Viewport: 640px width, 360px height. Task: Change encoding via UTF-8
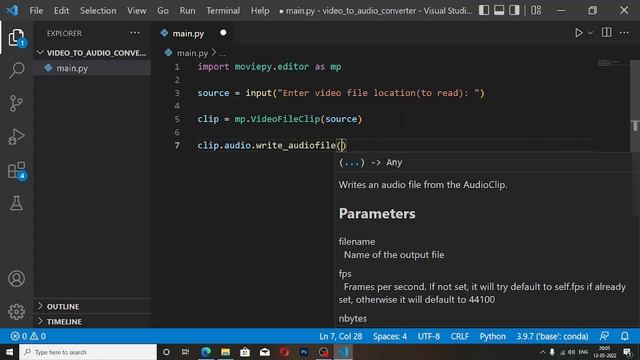(x=429, y=336)
